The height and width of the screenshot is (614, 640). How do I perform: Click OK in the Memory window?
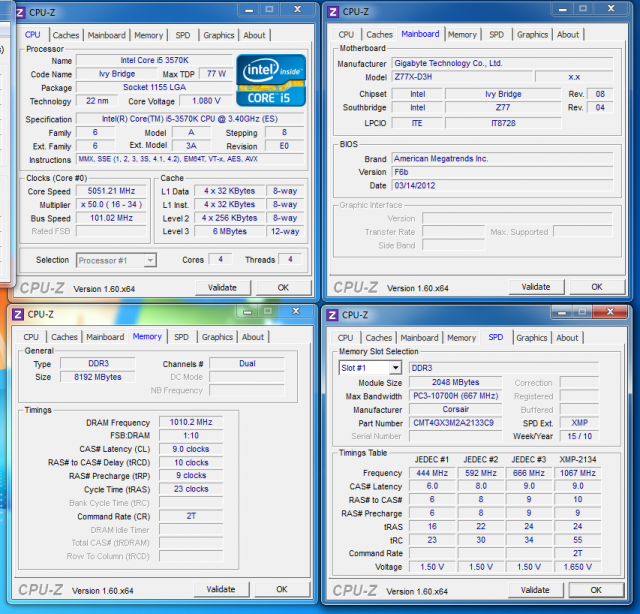(282, 589)
